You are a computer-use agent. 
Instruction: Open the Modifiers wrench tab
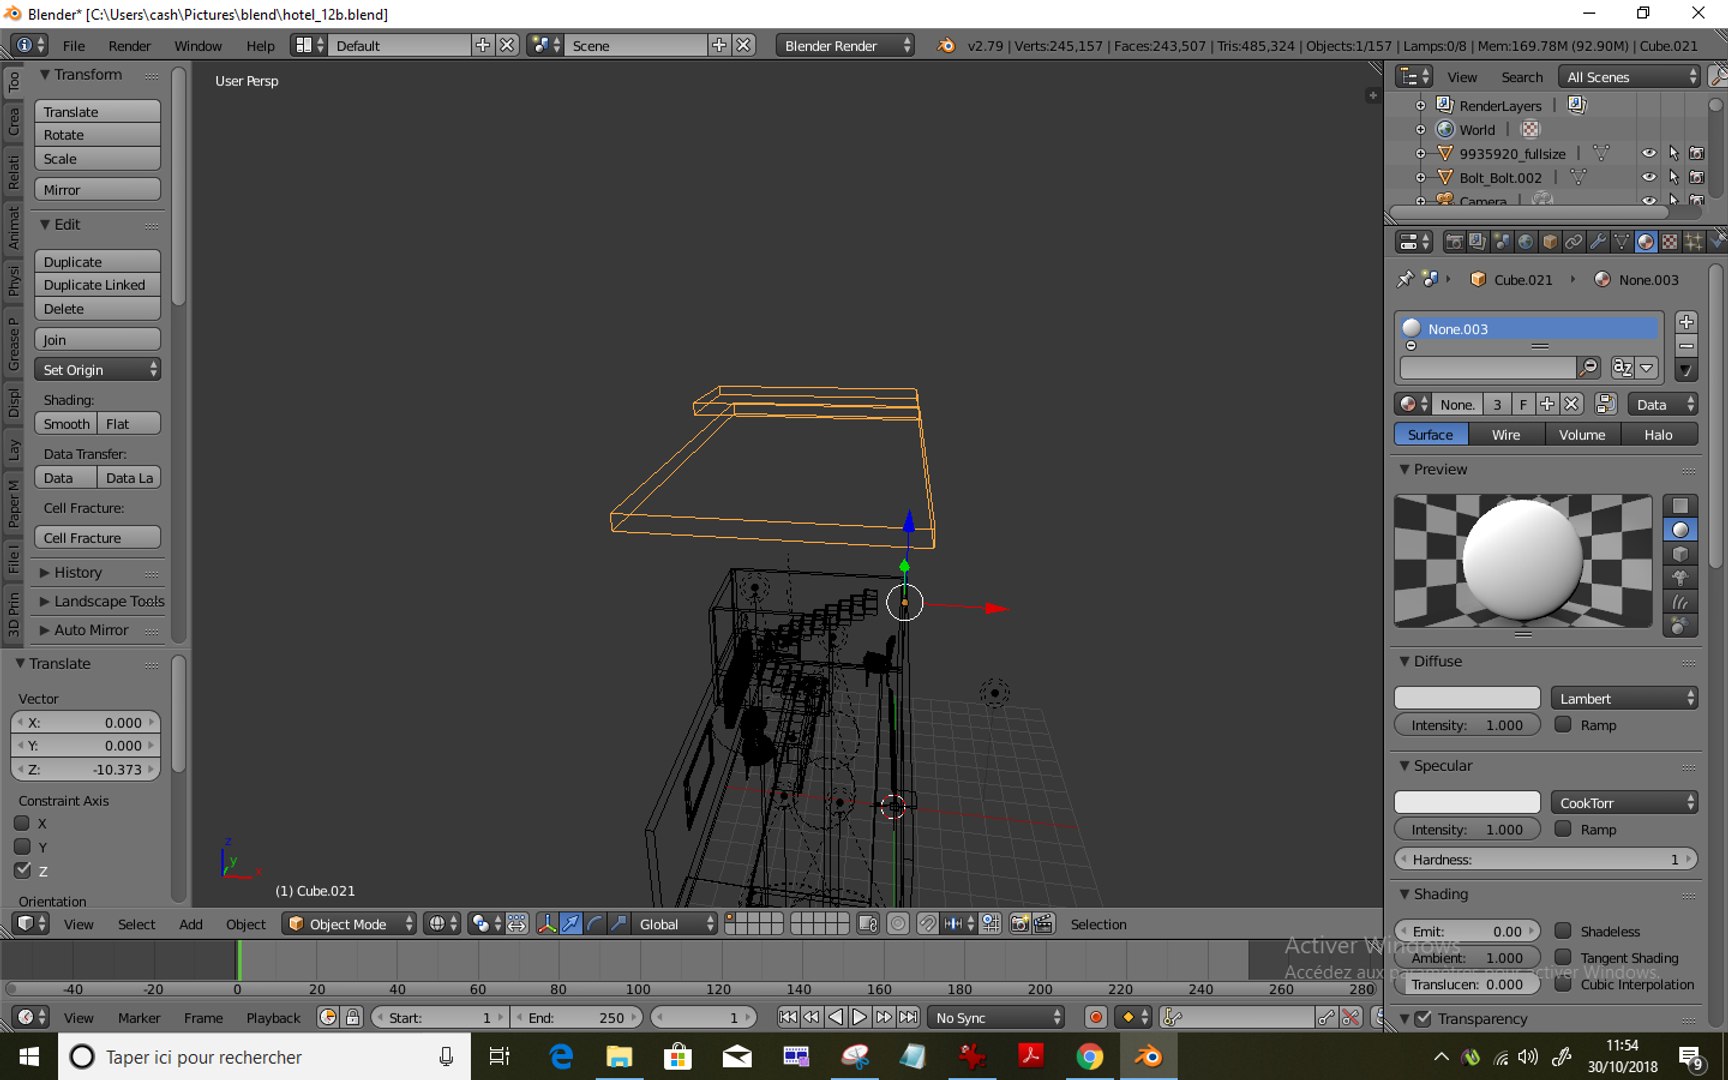click(x=1598, y=242)
